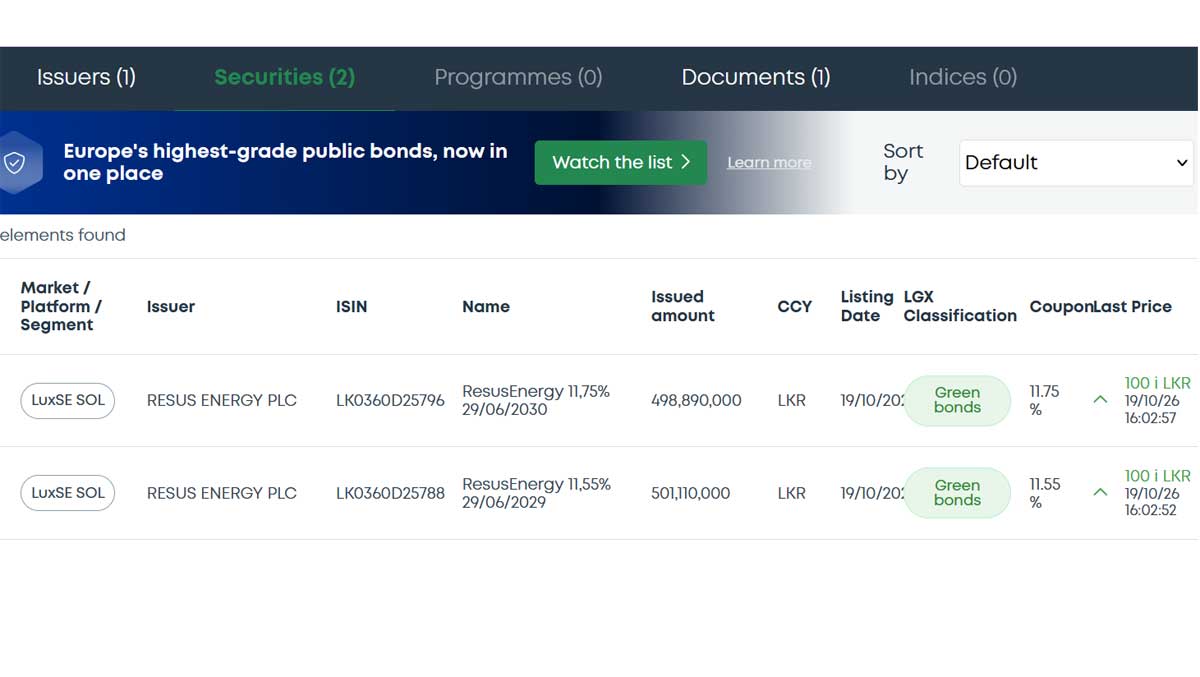Click the Market / Platform / Segment header
1200x677 pixels.
point(61,306)
